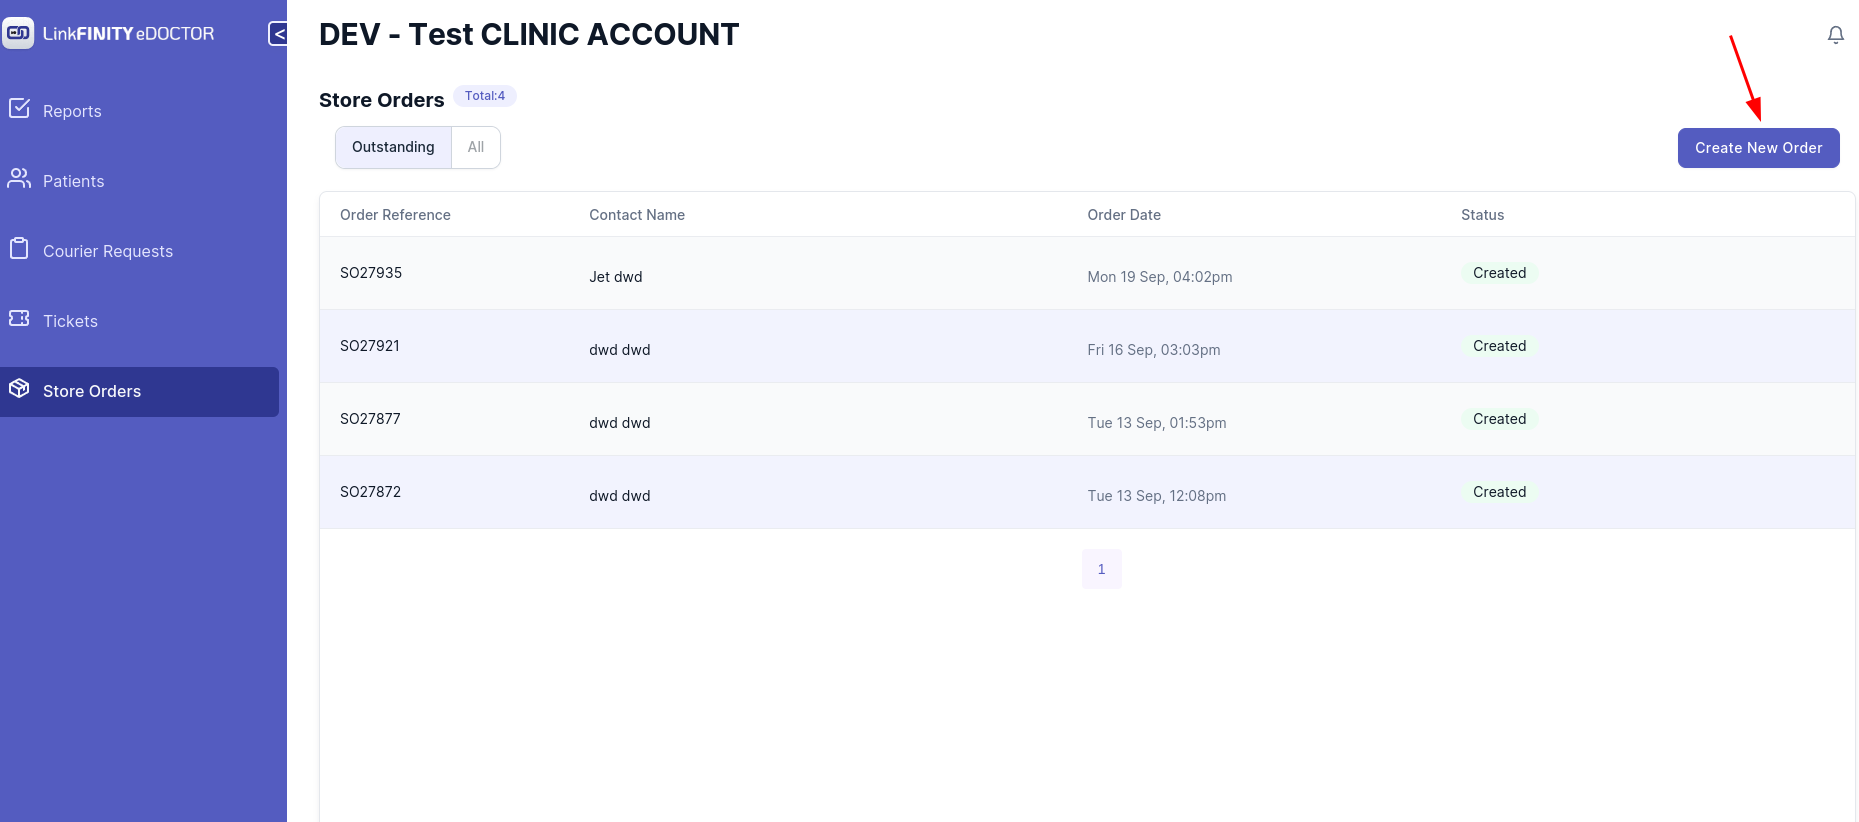Click the Store Orders page heading

tap(381, 100)
